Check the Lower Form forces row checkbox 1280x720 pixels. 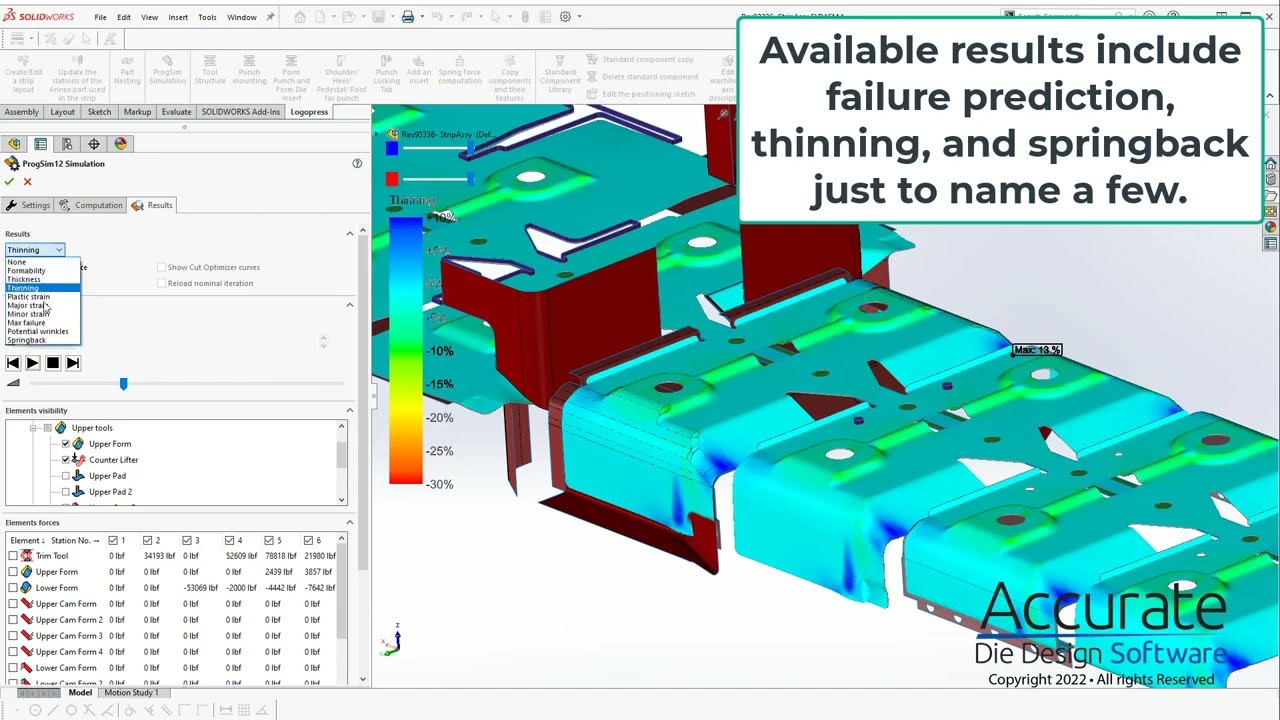tap(13, 588)
